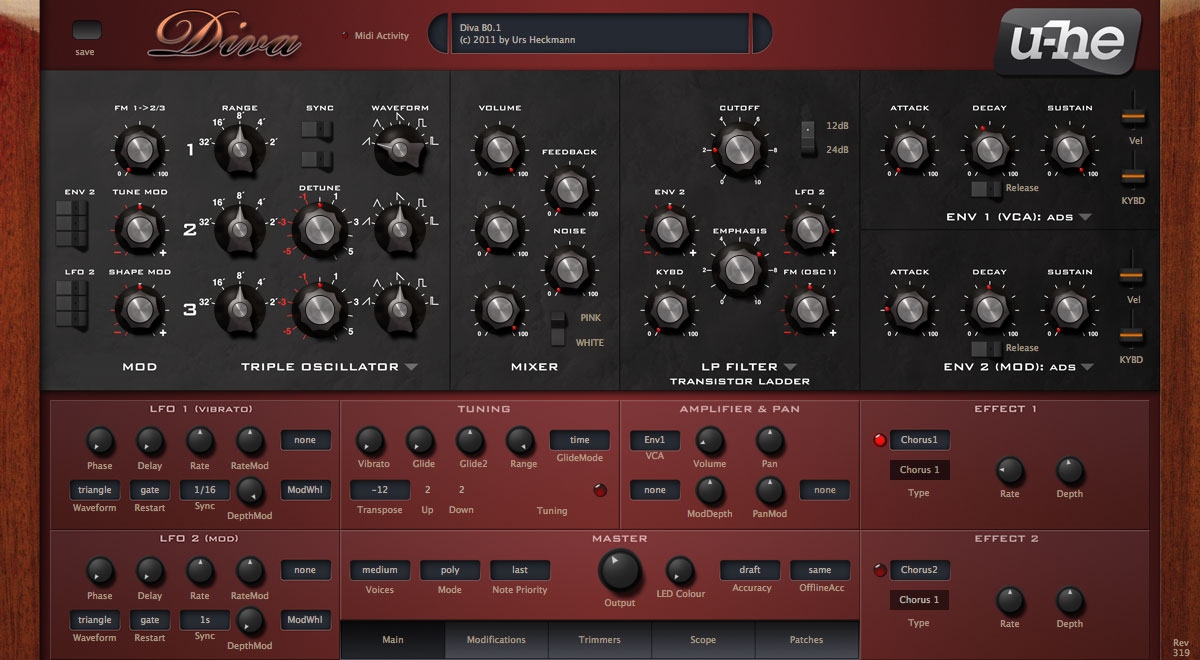Open the Voices medium selector
The width and height of the screenshot is (1200, 660).
(380, 570)
